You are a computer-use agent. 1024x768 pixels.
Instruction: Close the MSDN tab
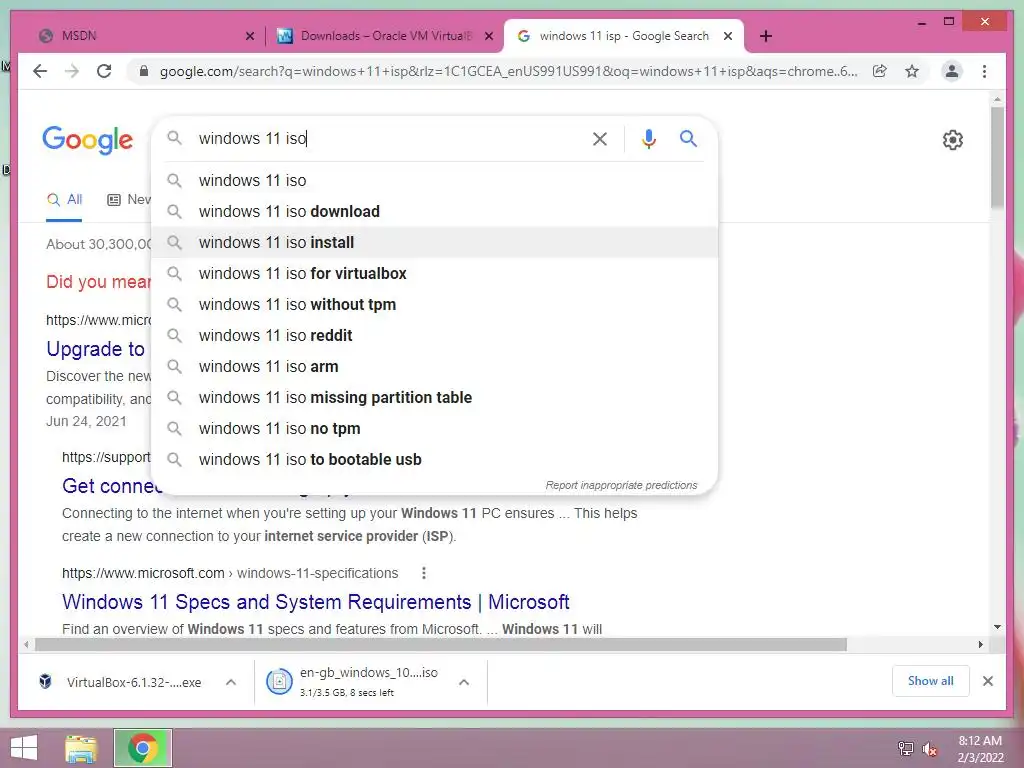tap(249, 36)
